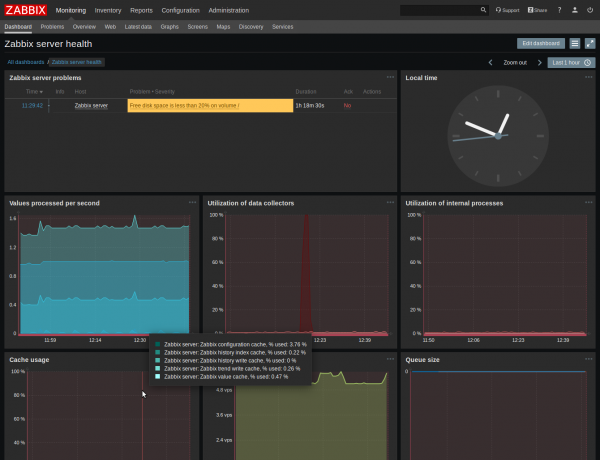Switch to the Latest data tab
Screen dimensions: 600x460
[138, 27]
